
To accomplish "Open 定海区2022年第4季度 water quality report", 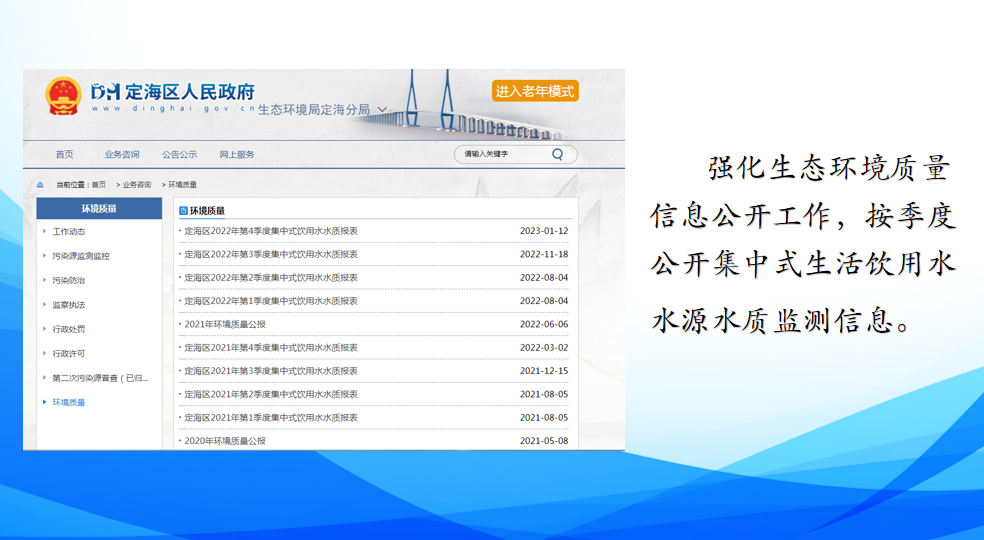I will (271, 231).
